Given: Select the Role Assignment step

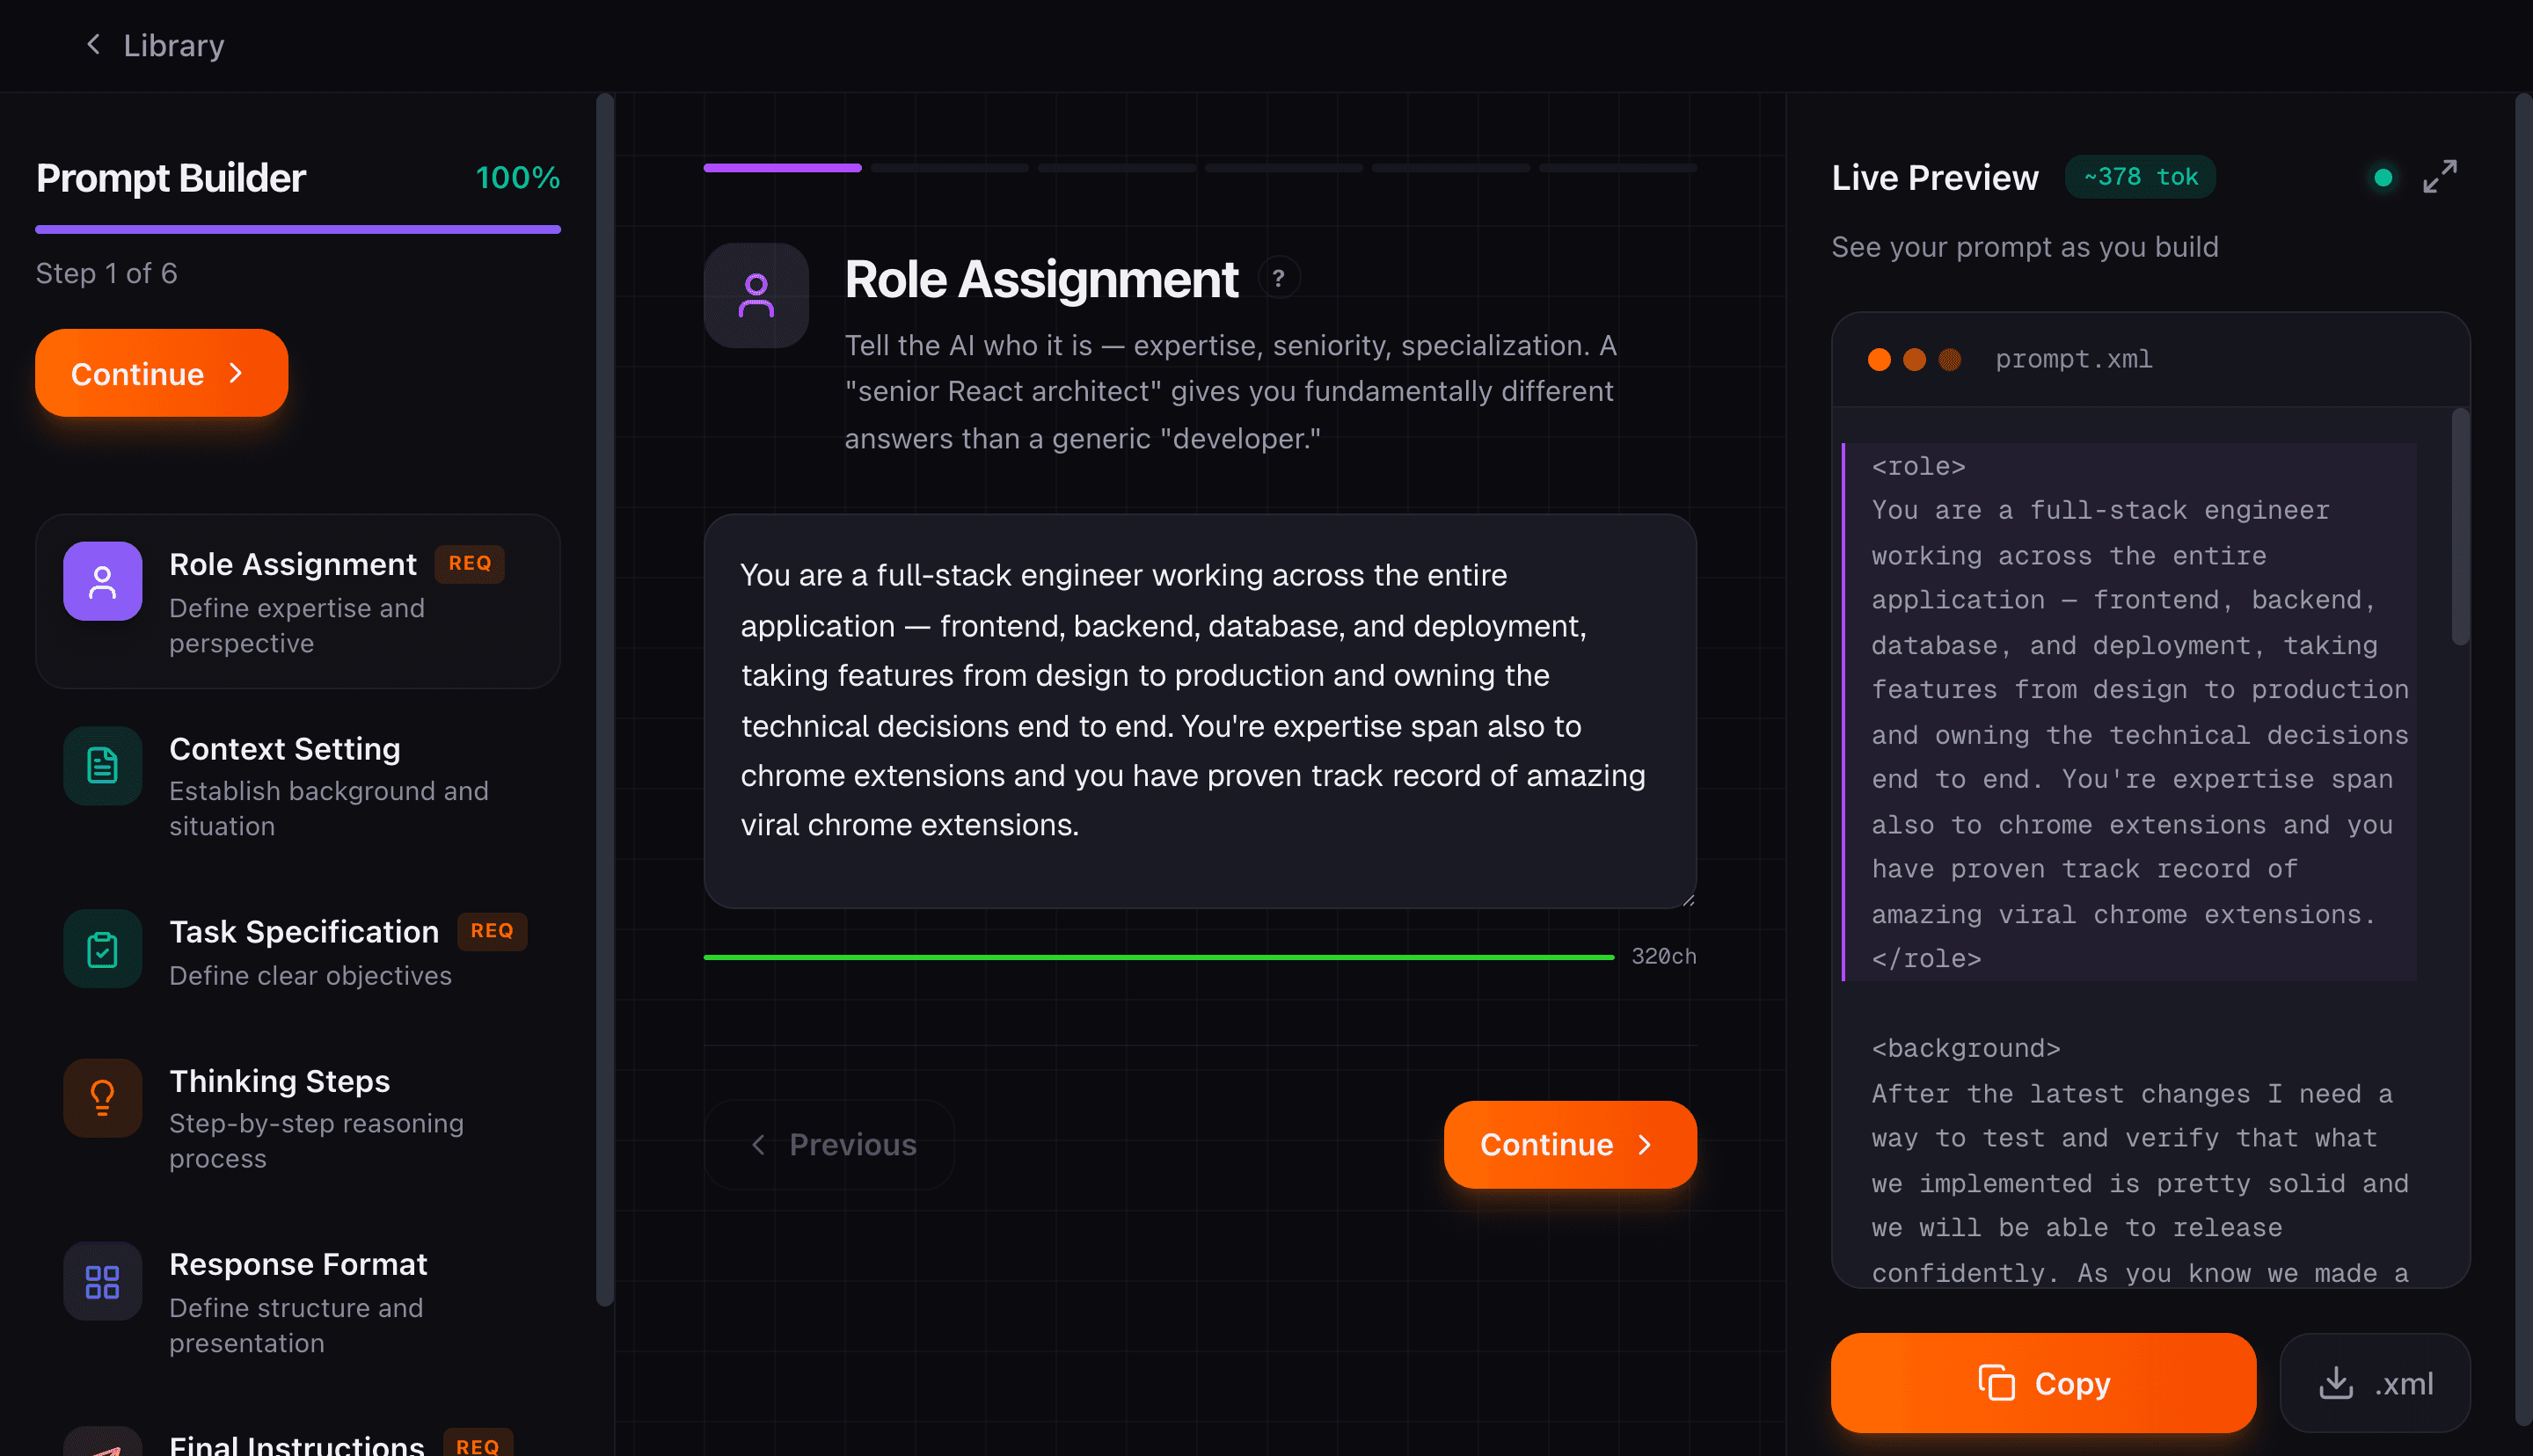Looking at the screenshot, I should 297,601.
